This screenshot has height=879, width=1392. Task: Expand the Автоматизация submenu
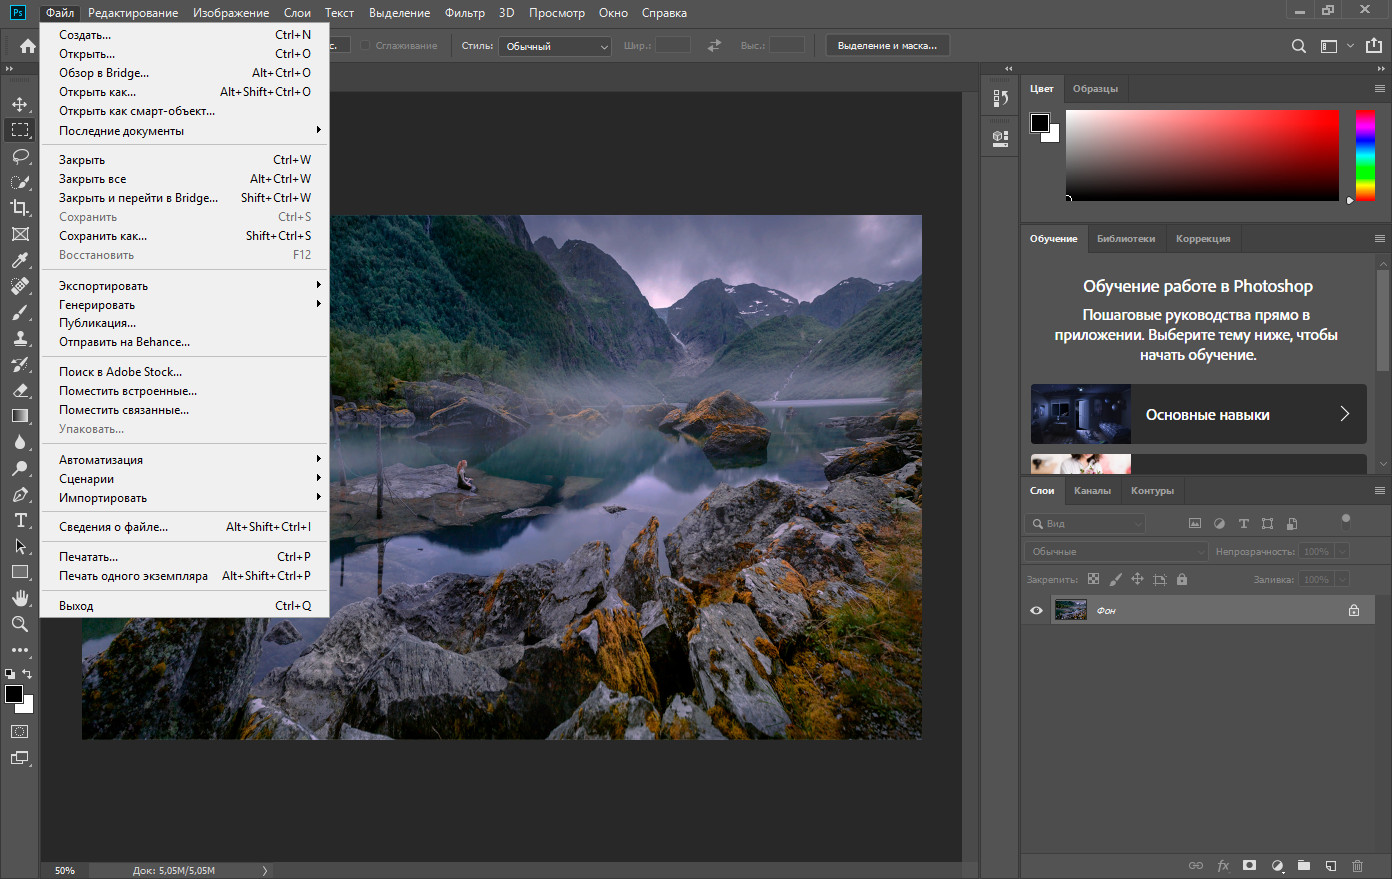(185, 459)
